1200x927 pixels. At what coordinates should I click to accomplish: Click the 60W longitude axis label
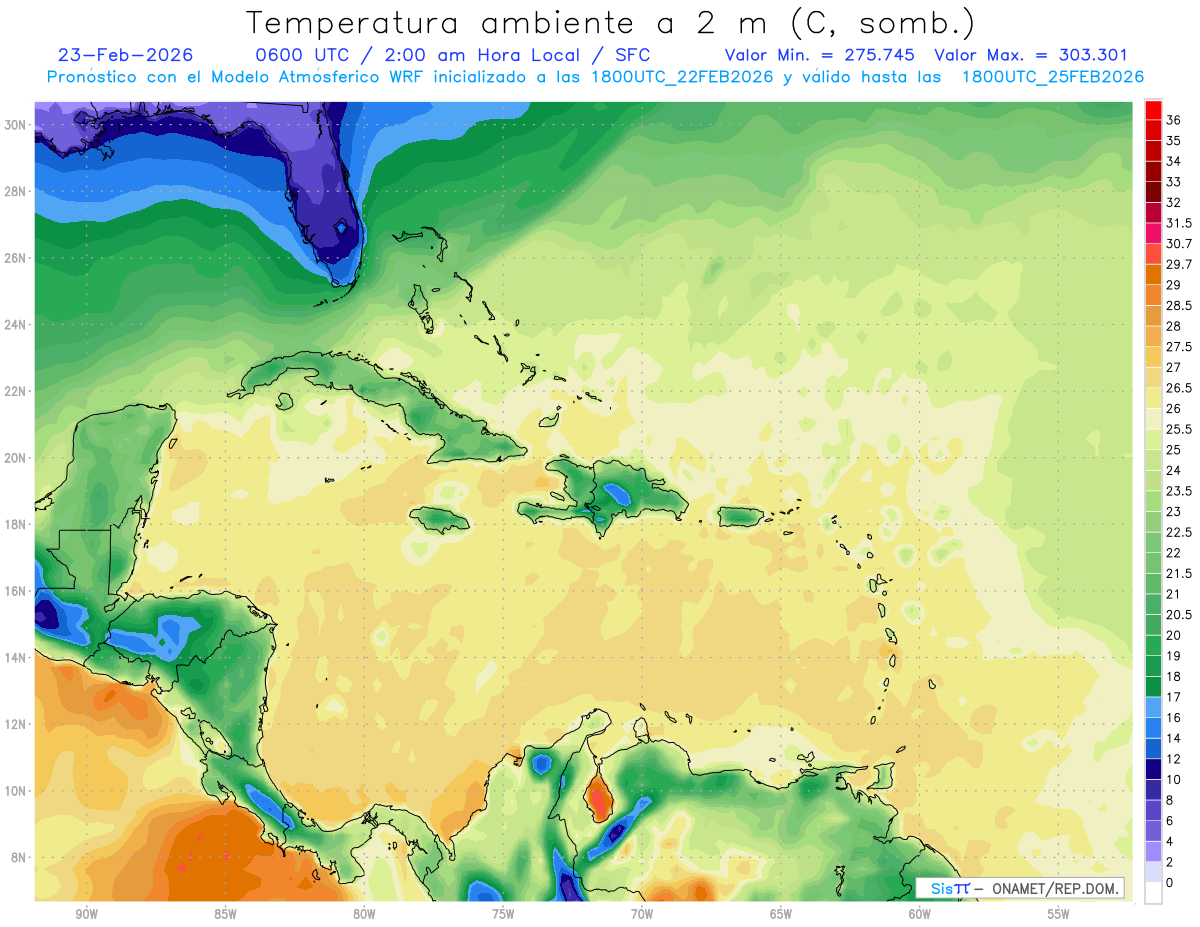pos(920,914)
